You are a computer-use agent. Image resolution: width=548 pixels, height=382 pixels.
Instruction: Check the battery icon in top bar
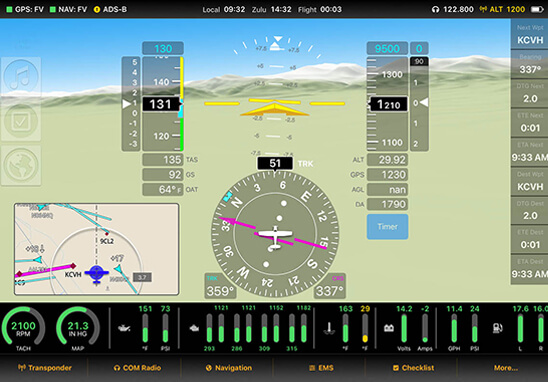click(537, 9)
